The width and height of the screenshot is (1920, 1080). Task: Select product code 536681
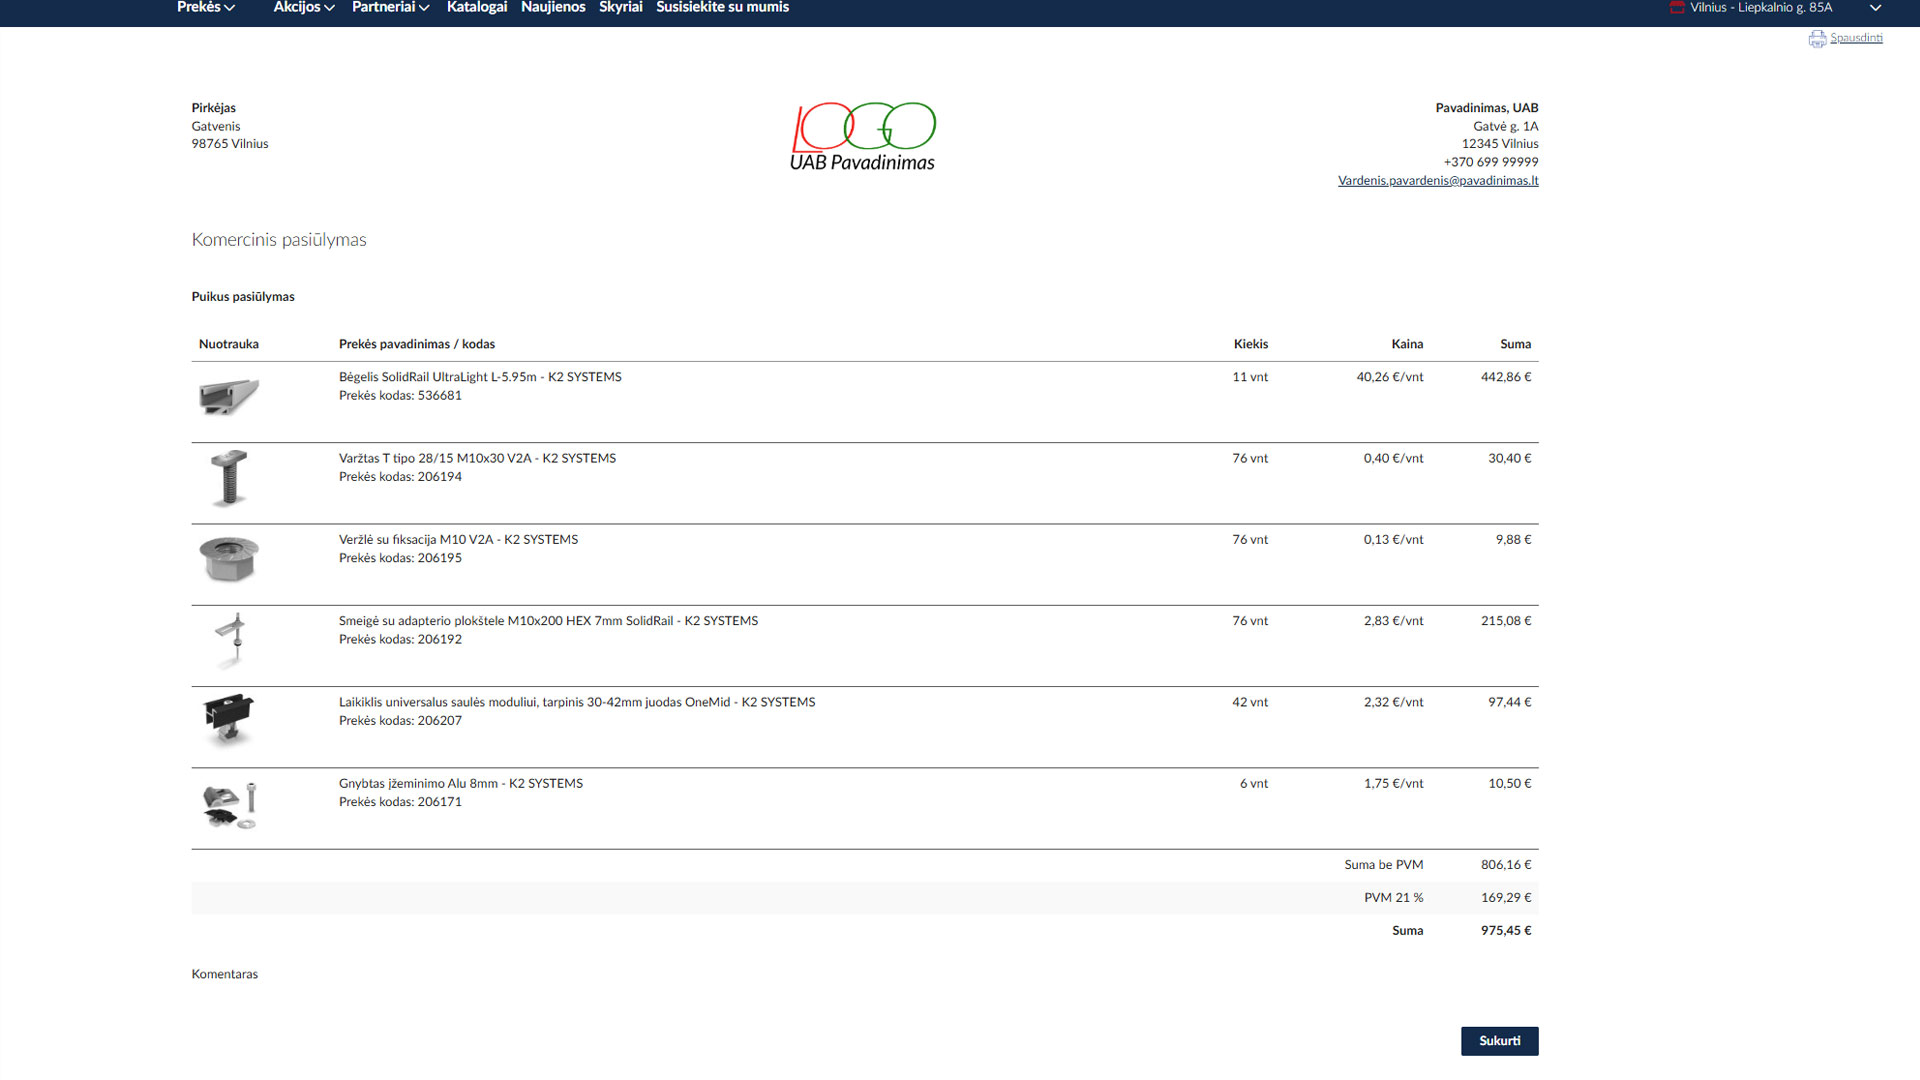pyautogui.click(x=440, y=396)
